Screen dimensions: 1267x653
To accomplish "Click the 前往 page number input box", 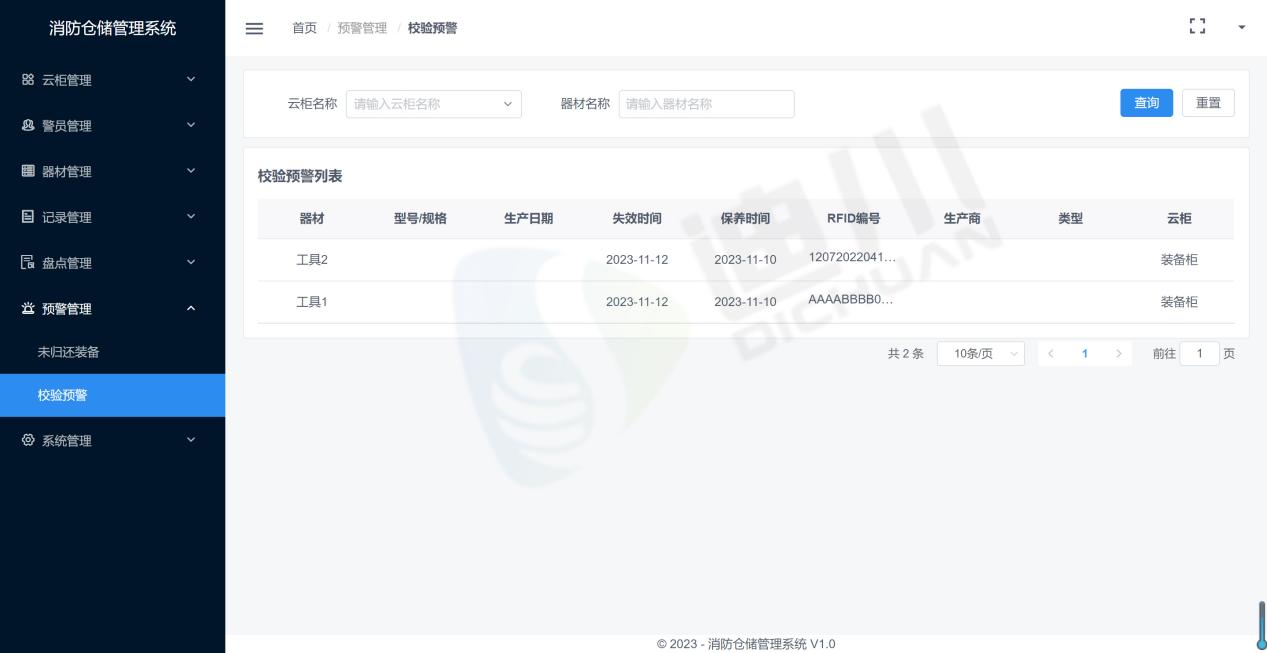I will (x=1199, y=354).
